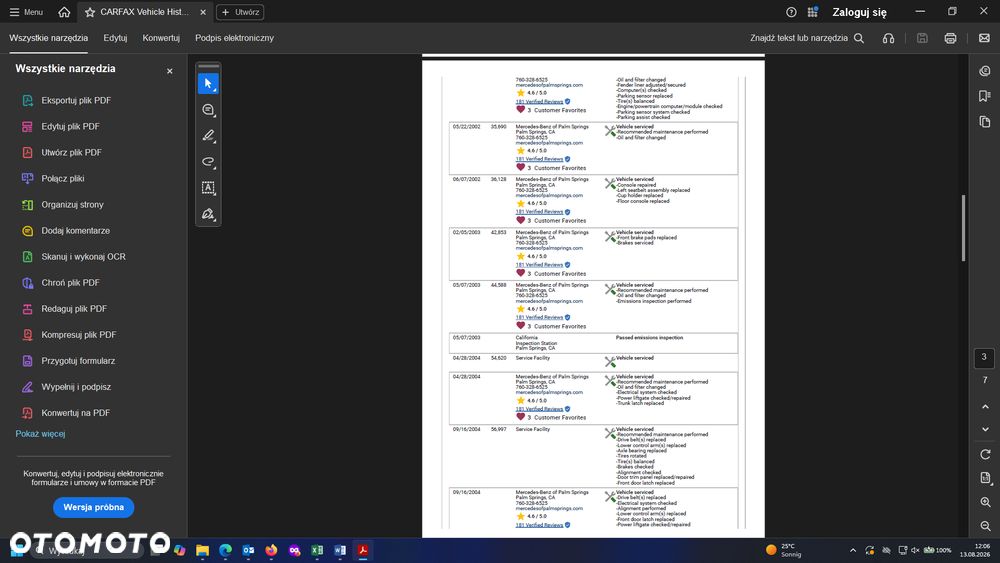Select the Wszystkie narzędzia tab
This screenshot has width=1000, height=563.
pyautogui.click(x=48, y=38)
